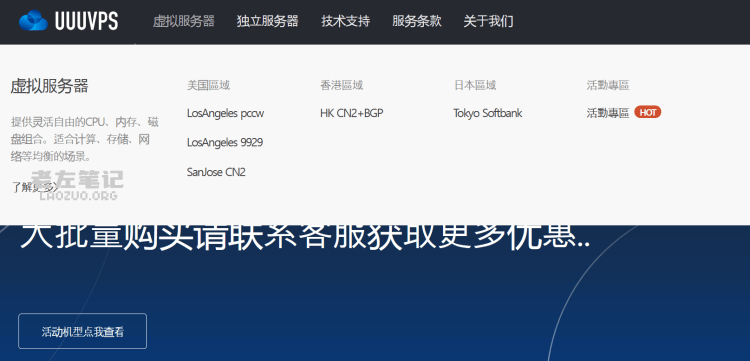Viewport: 750px width, 361px height.
Task: Click the 美国區域 column heading
Action: (x=208, y=86)
